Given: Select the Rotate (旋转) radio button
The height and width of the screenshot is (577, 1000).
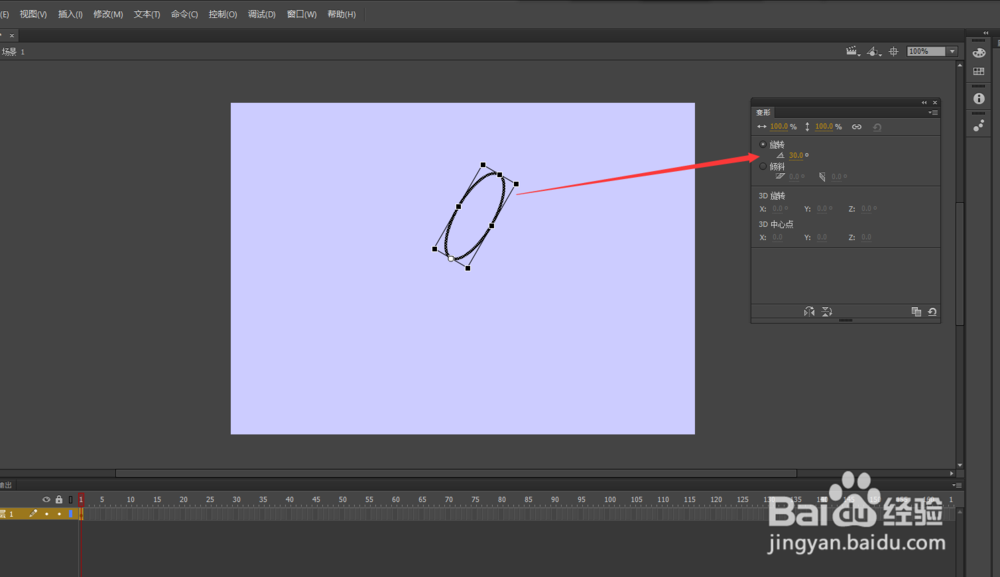Looking at the screenshot, I should coord(763,145).
